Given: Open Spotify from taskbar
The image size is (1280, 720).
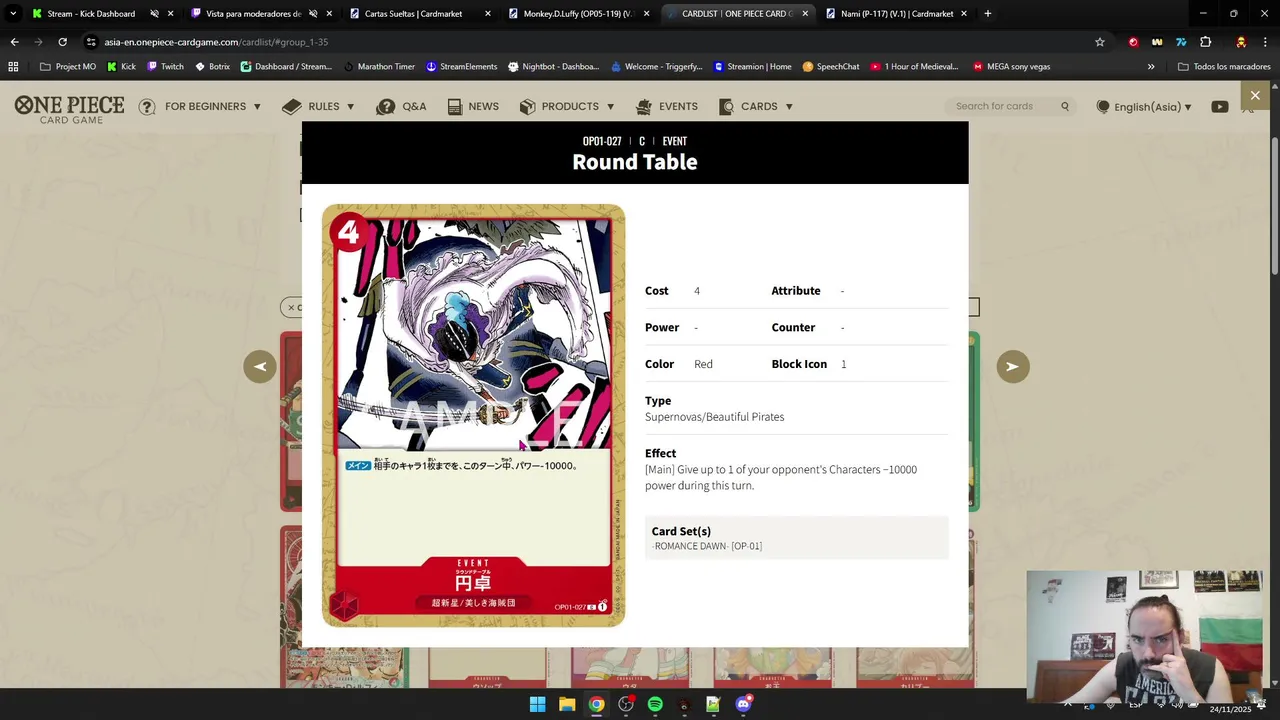Looking at the screenshot, I should (x=655, y=704).
